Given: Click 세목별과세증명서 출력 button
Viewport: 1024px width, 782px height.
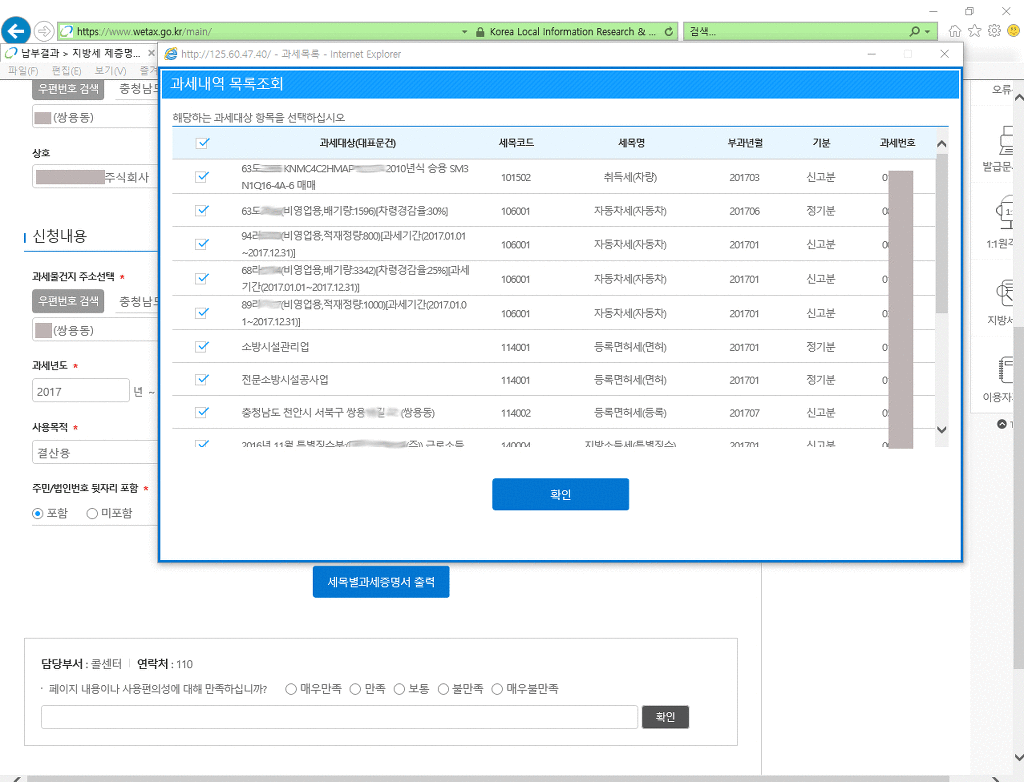Looking at the screenshot, I should [x=381, y=581].
